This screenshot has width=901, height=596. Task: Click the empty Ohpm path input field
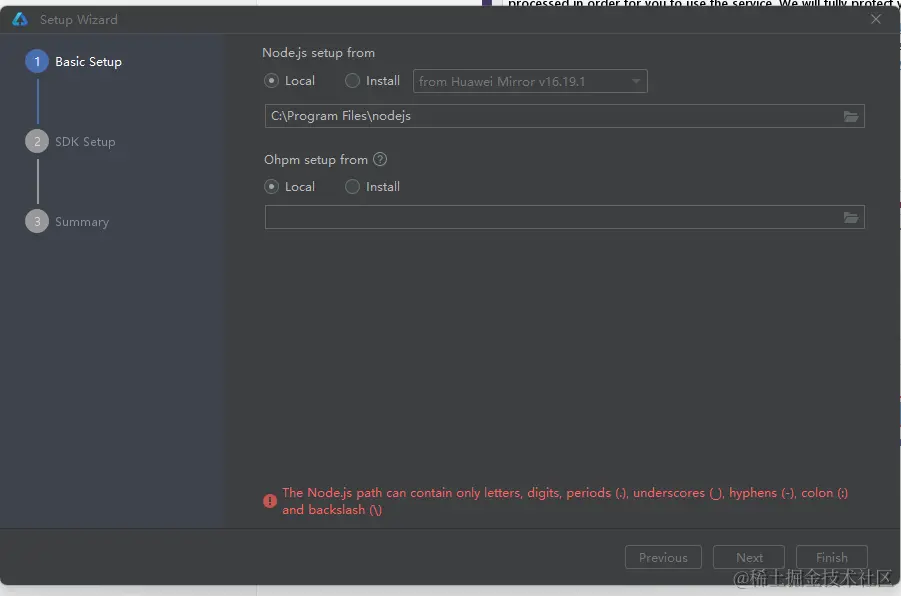click(x=564, y=217)
